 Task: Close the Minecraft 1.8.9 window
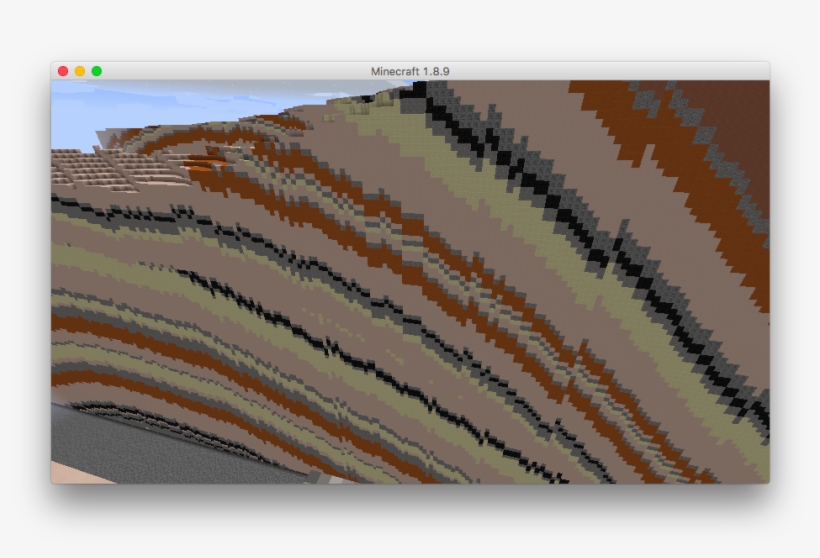click(x=63, y=71)
